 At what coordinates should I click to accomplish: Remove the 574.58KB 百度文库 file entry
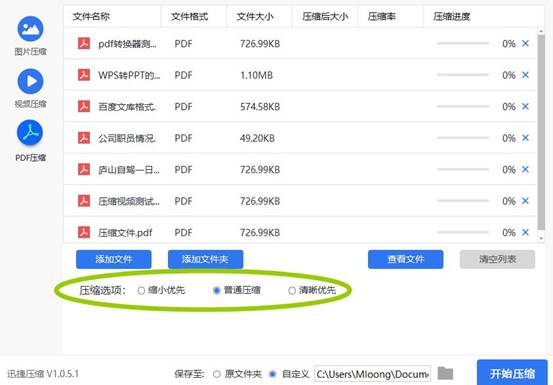525,106
